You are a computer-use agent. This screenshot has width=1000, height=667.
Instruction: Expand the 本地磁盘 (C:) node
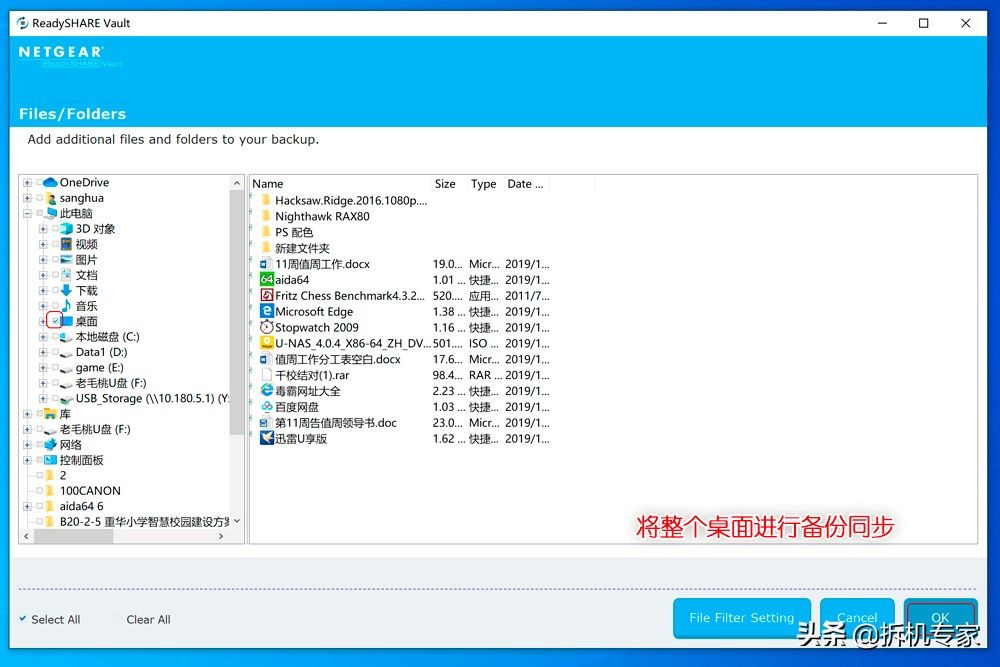(43, 337)
